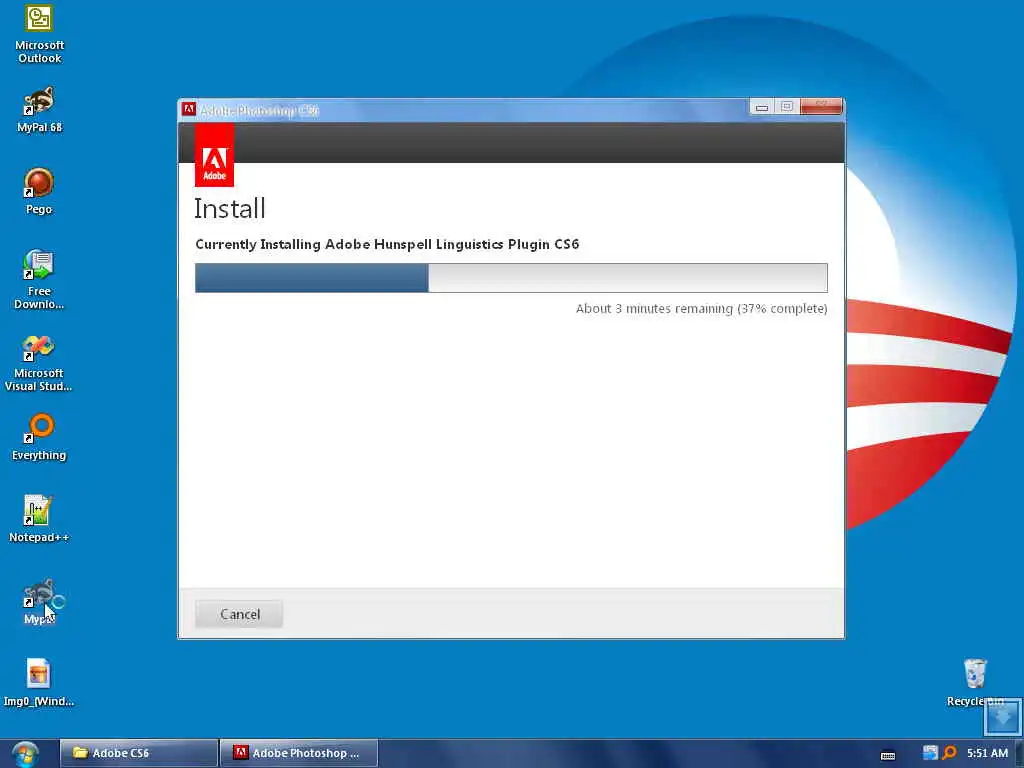Switch to Adobe Photoshop taskbar button
1024x768 pixels.
tap(298, 753)
